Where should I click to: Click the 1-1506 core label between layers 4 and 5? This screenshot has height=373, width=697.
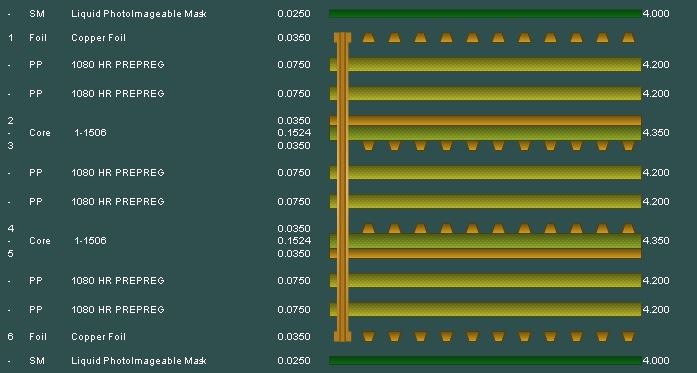tap(90, 241)
